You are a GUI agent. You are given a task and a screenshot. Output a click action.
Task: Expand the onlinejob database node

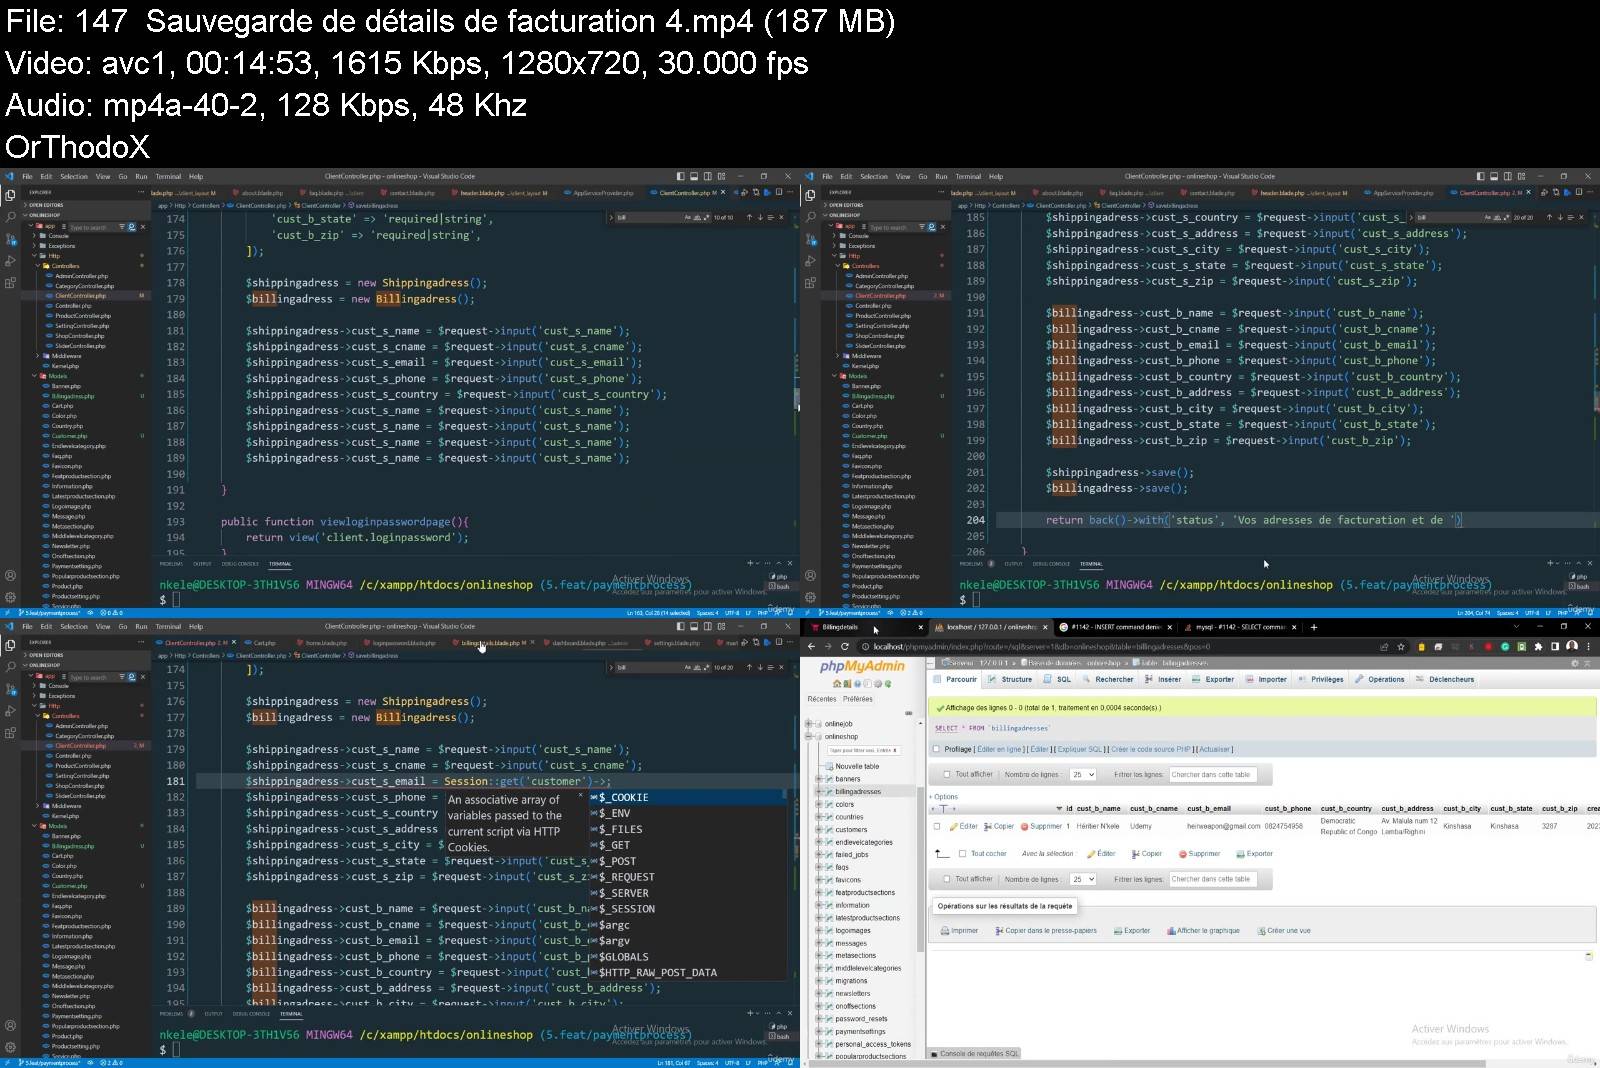click(x=809, y=724)
